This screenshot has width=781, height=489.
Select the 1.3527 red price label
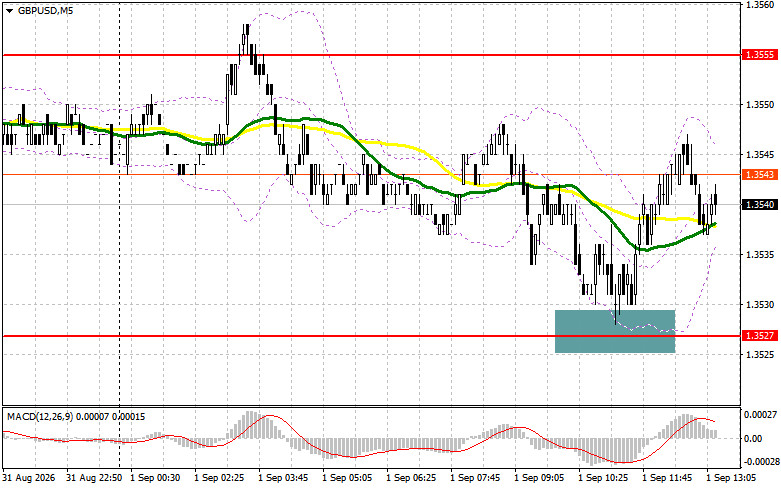[760, 336]
